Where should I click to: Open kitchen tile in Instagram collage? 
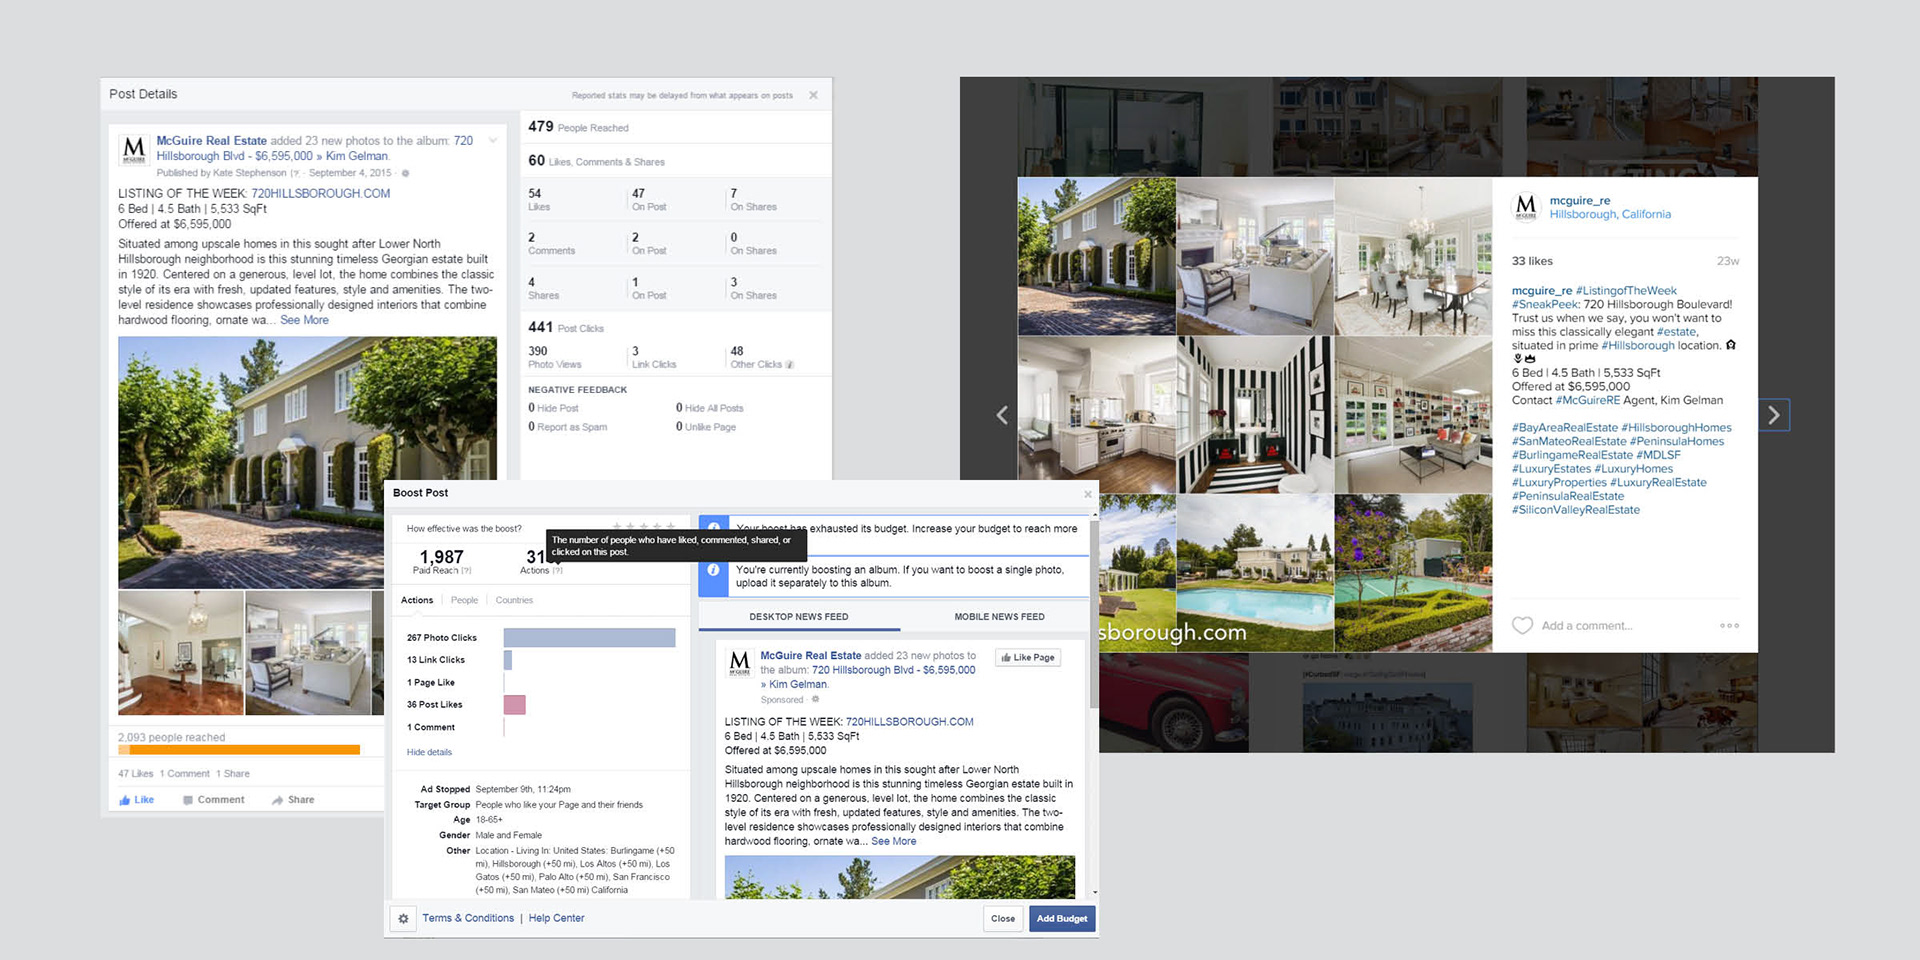click(1097, 414)
